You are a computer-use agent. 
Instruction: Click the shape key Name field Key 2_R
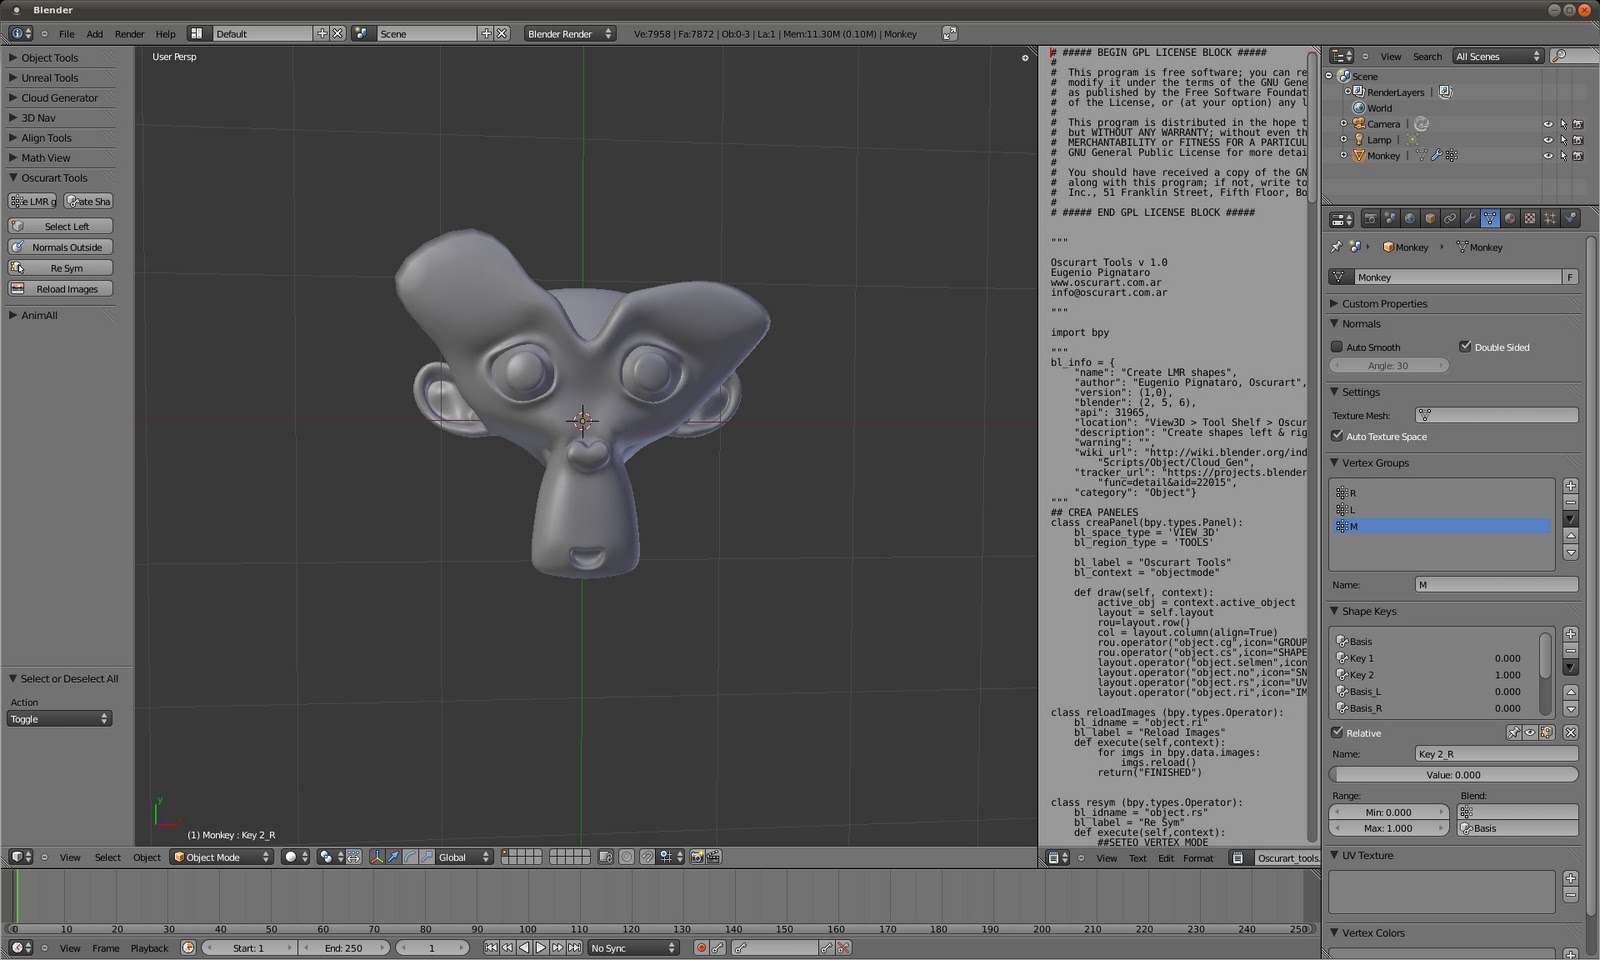[x=1496, y=754]
